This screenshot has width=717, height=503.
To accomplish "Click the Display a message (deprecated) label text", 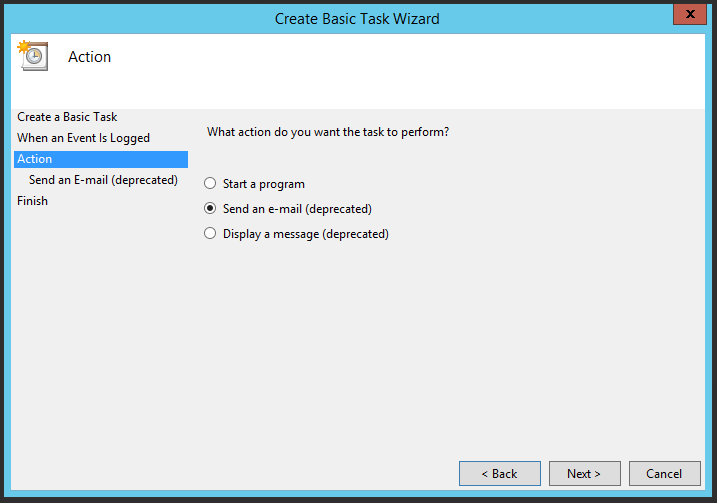I will point(305,234).
